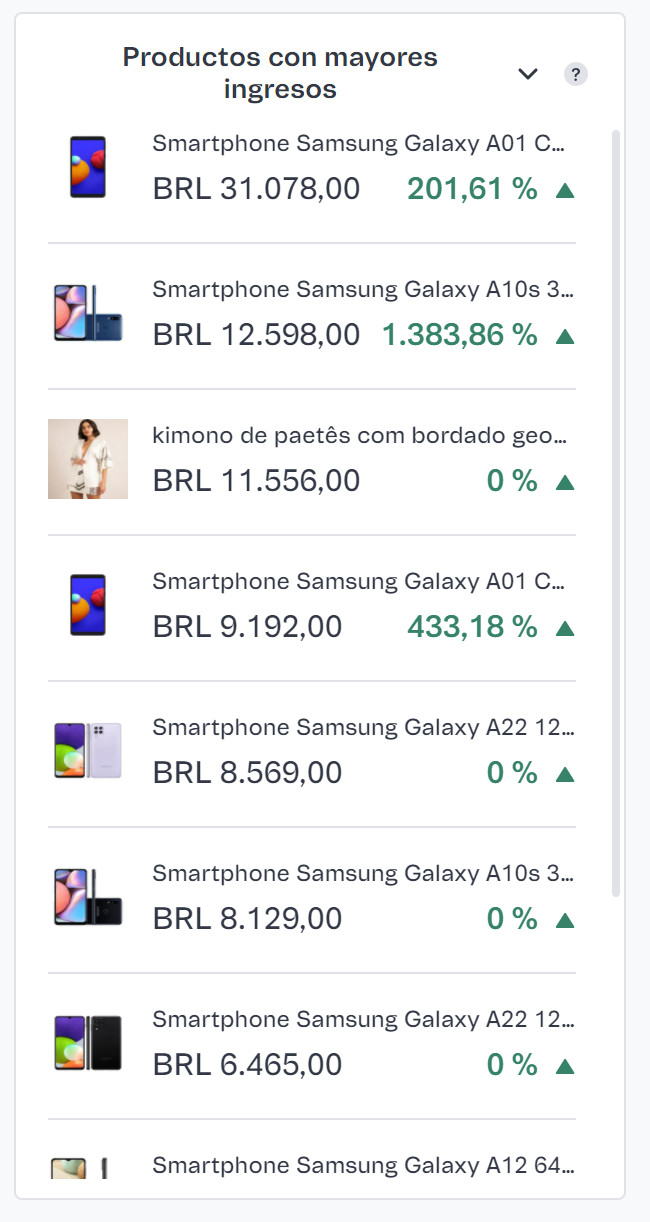Viewport: 650px width, 1222px height.
Task: Select the BRL 9.192,00 revenue amount
Action: click(x=247, y=628)
